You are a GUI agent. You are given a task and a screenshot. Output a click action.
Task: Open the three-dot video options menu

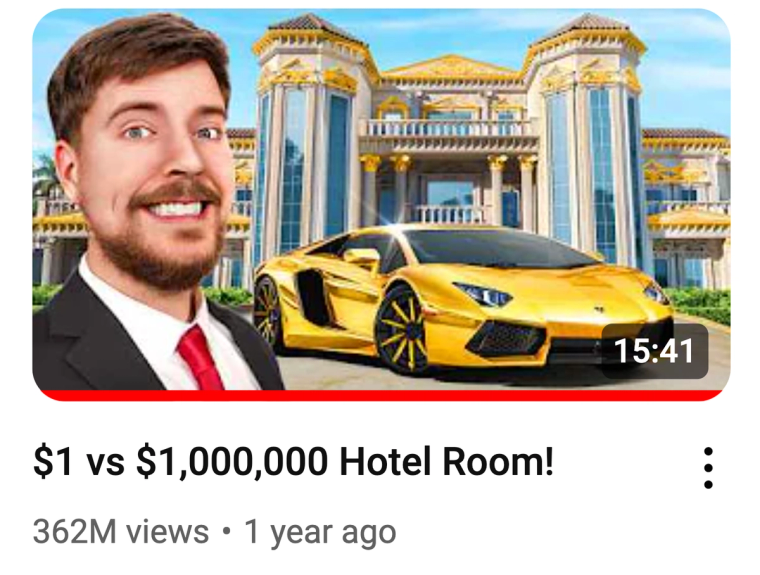(x=708, y=468)
